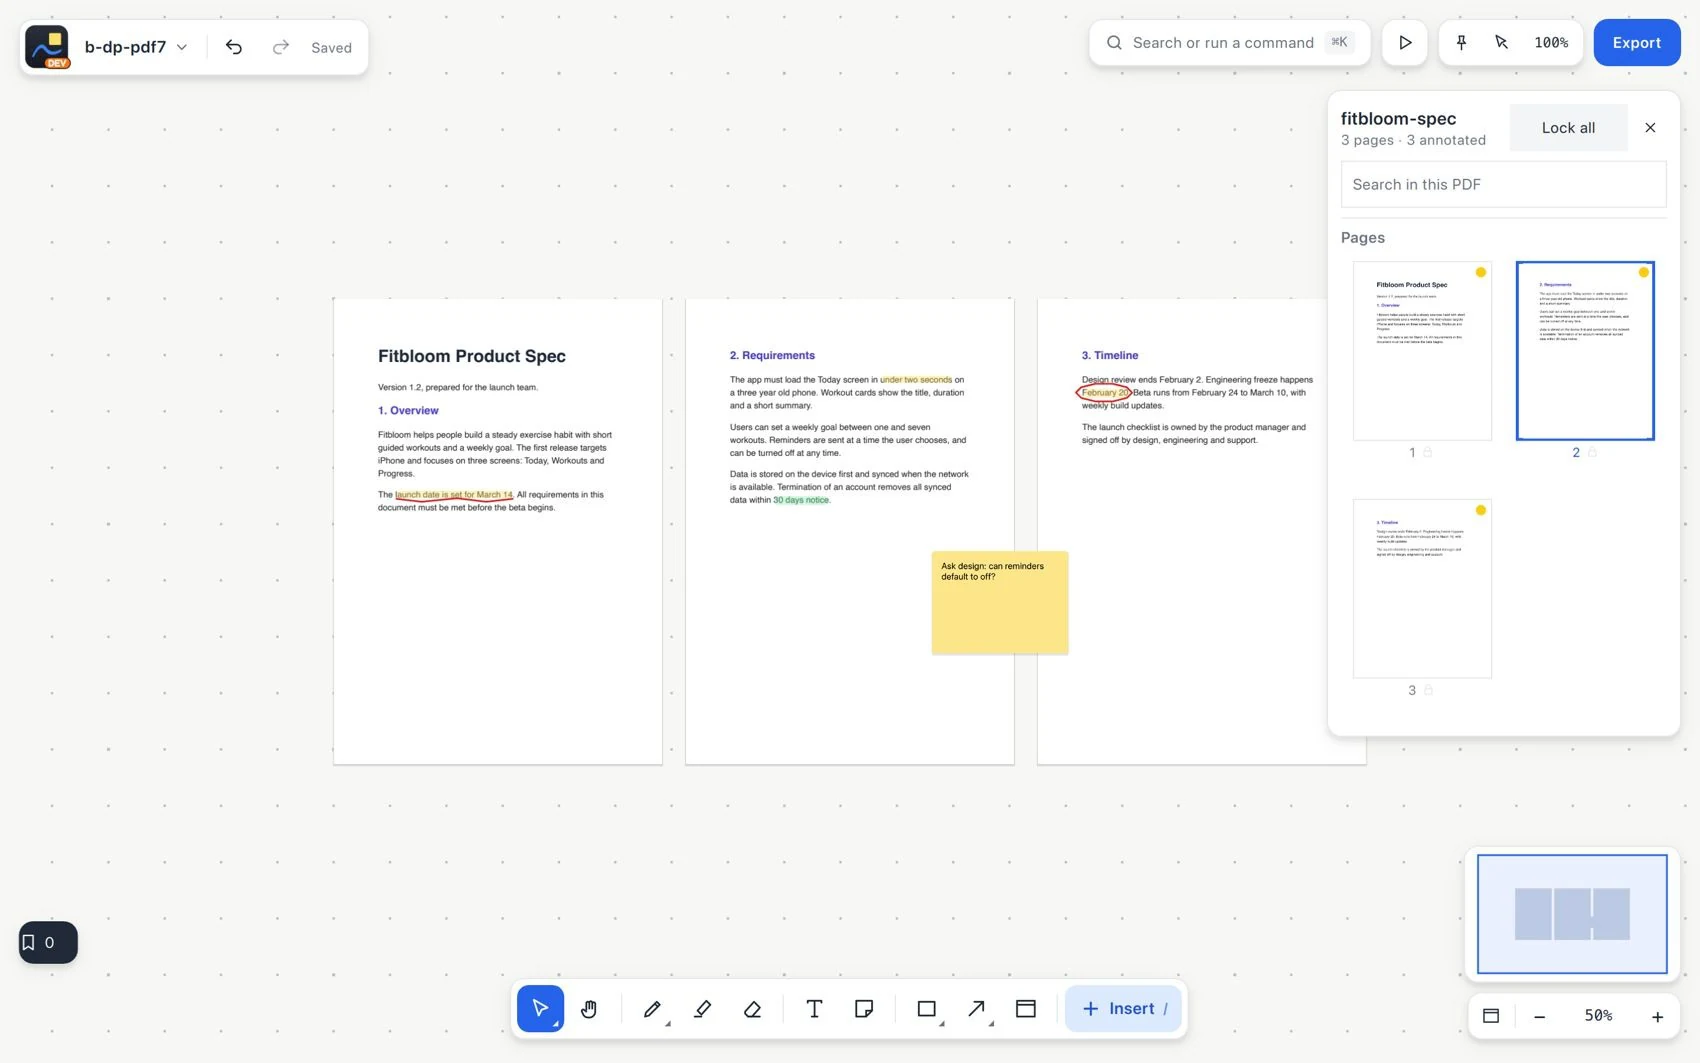Close the fitbloom-spec PDF panel
Image resolution: width=1700 pixels, height=1063 pixels.
pos(1650,127)
